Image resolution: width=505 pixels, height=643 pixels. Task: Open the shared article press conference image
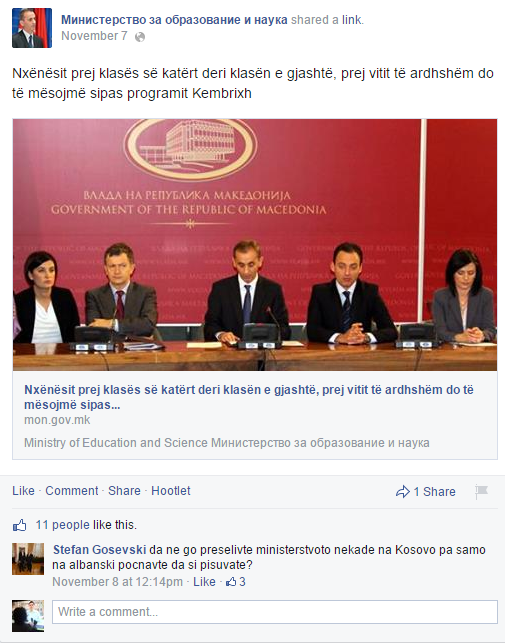pyautogui.click(x=255, y=245)
